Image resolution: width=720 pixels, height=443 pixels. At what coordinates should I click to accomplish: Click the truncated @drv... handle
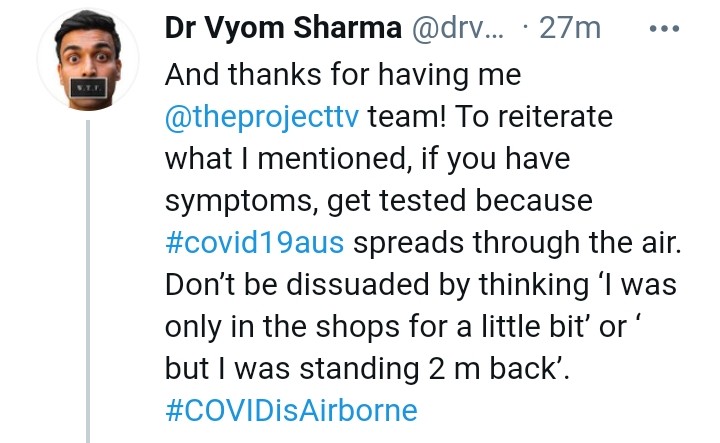(x=452, y=29)
